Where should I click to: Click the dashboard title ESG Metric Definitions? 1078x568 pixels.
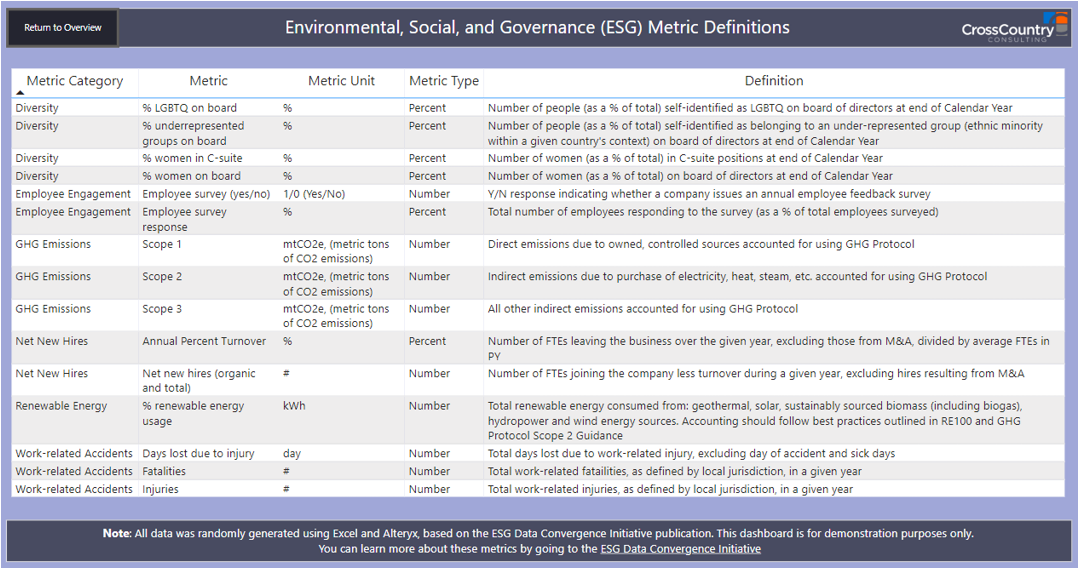pos(537,28)
